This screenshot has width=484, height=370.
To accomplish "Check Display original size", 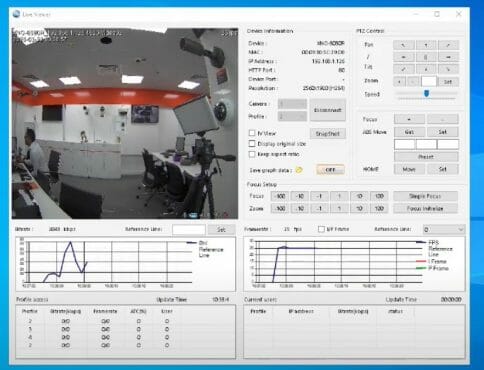I will [252, 144].
